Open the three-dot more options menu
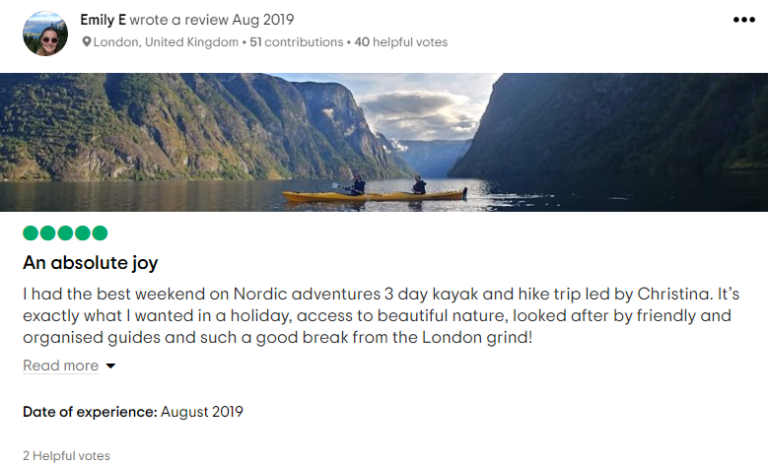 (744, 20)
